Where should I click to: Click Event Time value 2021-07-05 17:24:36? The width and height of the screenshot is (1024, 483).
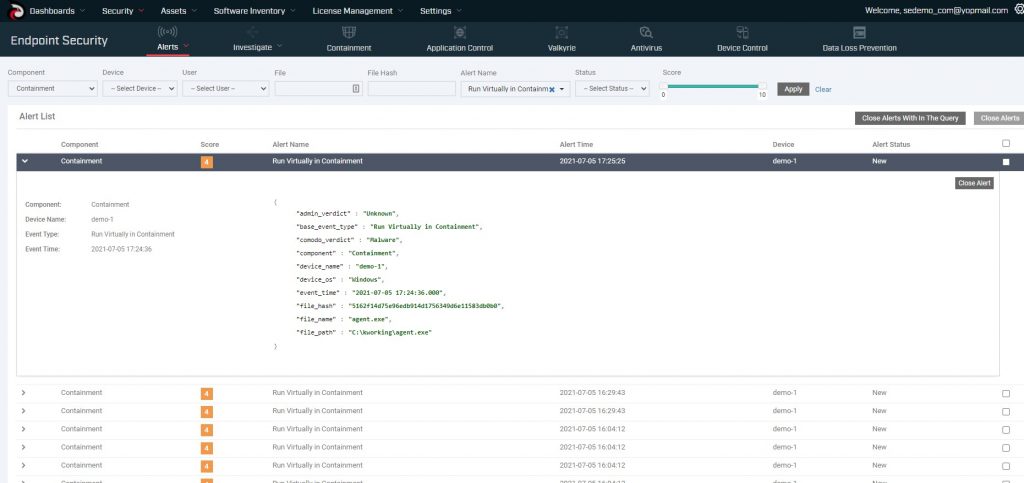pos(122,249)
